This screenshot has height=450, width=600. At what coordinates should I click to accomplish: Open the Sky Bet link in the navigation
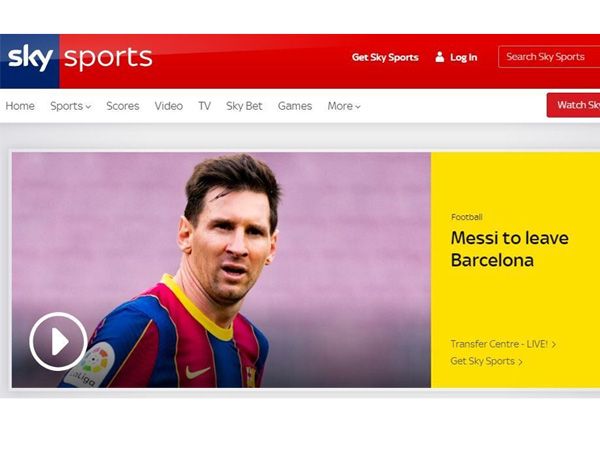[x=244, y=106]
